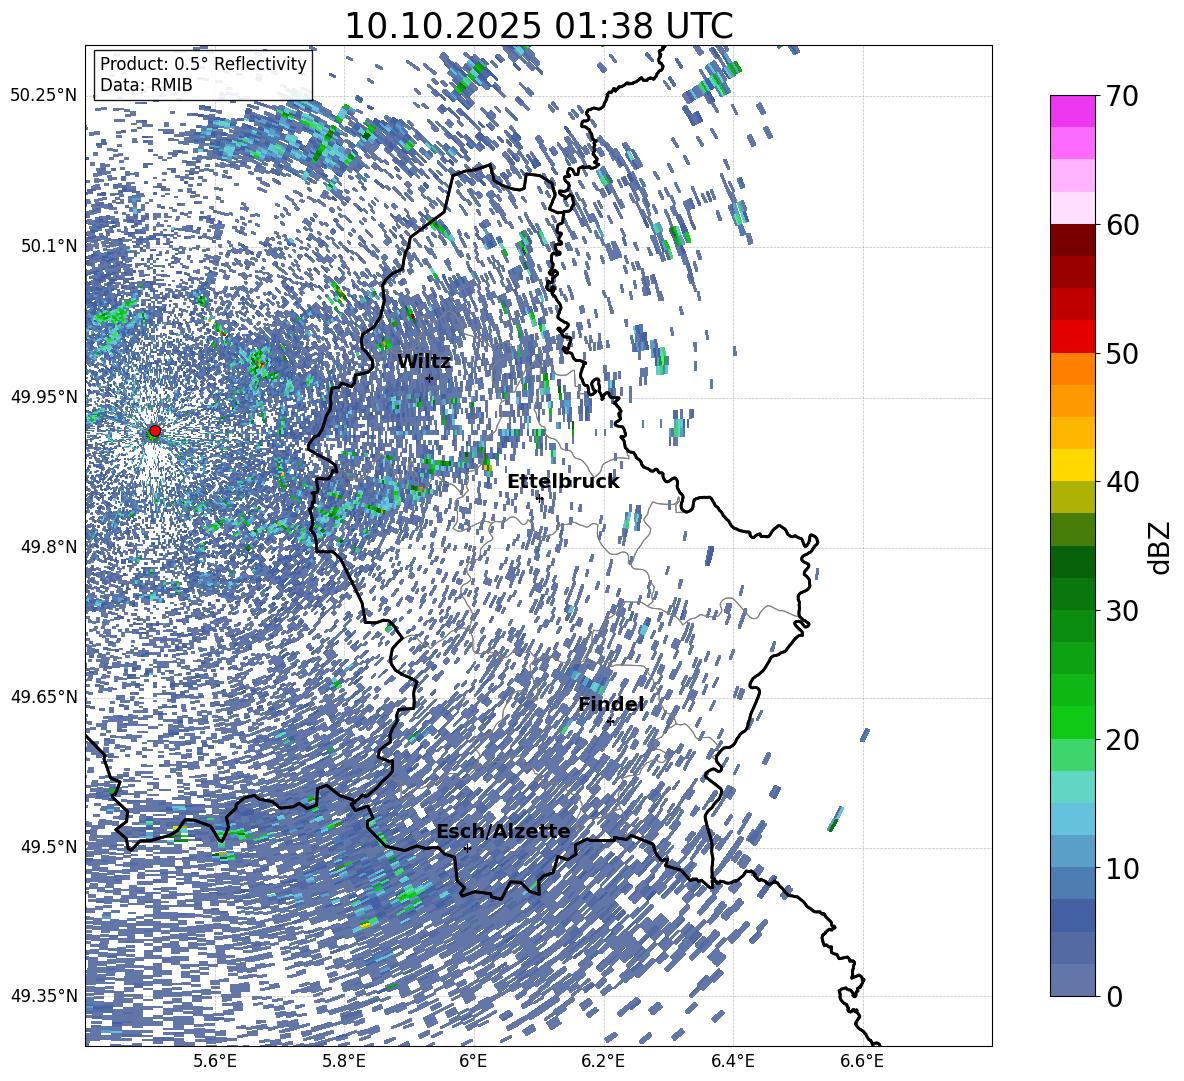Click the cyan colorbar segment between 10 and 20
1184x1081 pixels.
tap(1072, 787)
